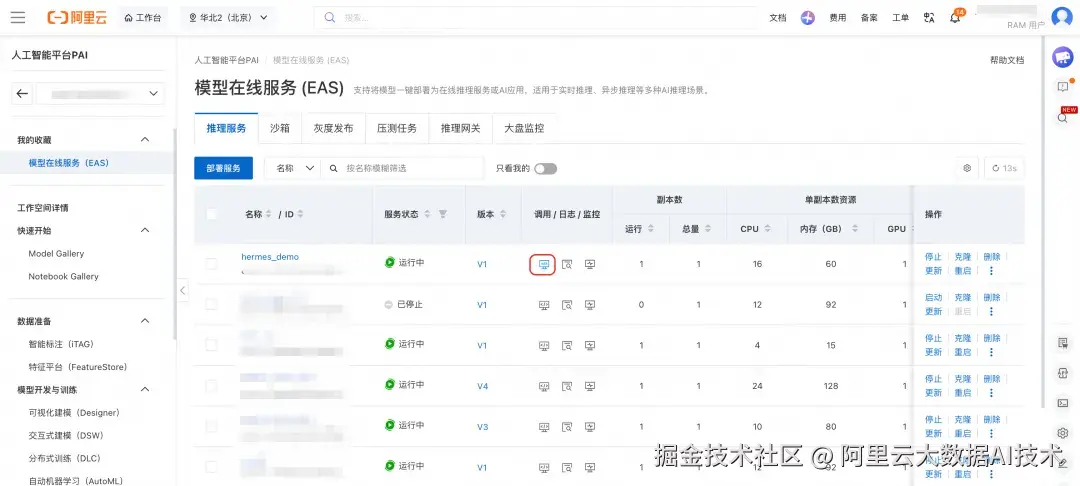Image resolution: width=1080 pixels, height=486 pixels.
Task: Open 费用 in the top menu
Action: tap(838, 18)
